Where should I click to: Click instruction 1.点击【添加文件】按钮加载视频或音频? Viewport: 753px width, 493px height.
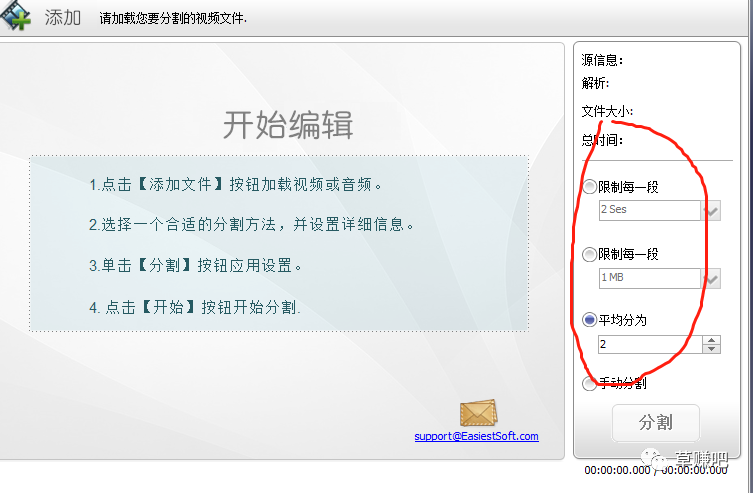(235, 184)
